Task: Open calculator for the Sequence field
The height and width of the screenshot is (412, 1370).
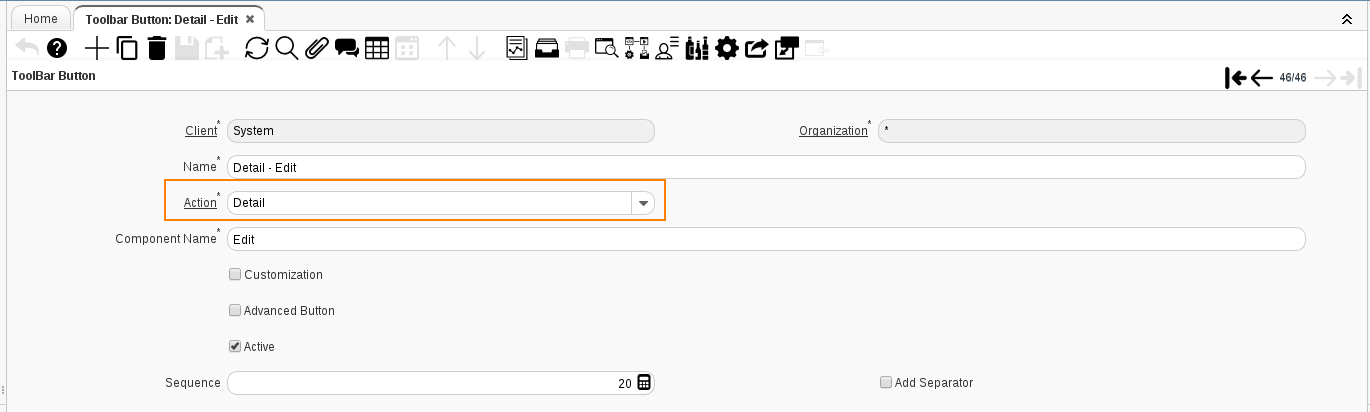Action: 644,383
